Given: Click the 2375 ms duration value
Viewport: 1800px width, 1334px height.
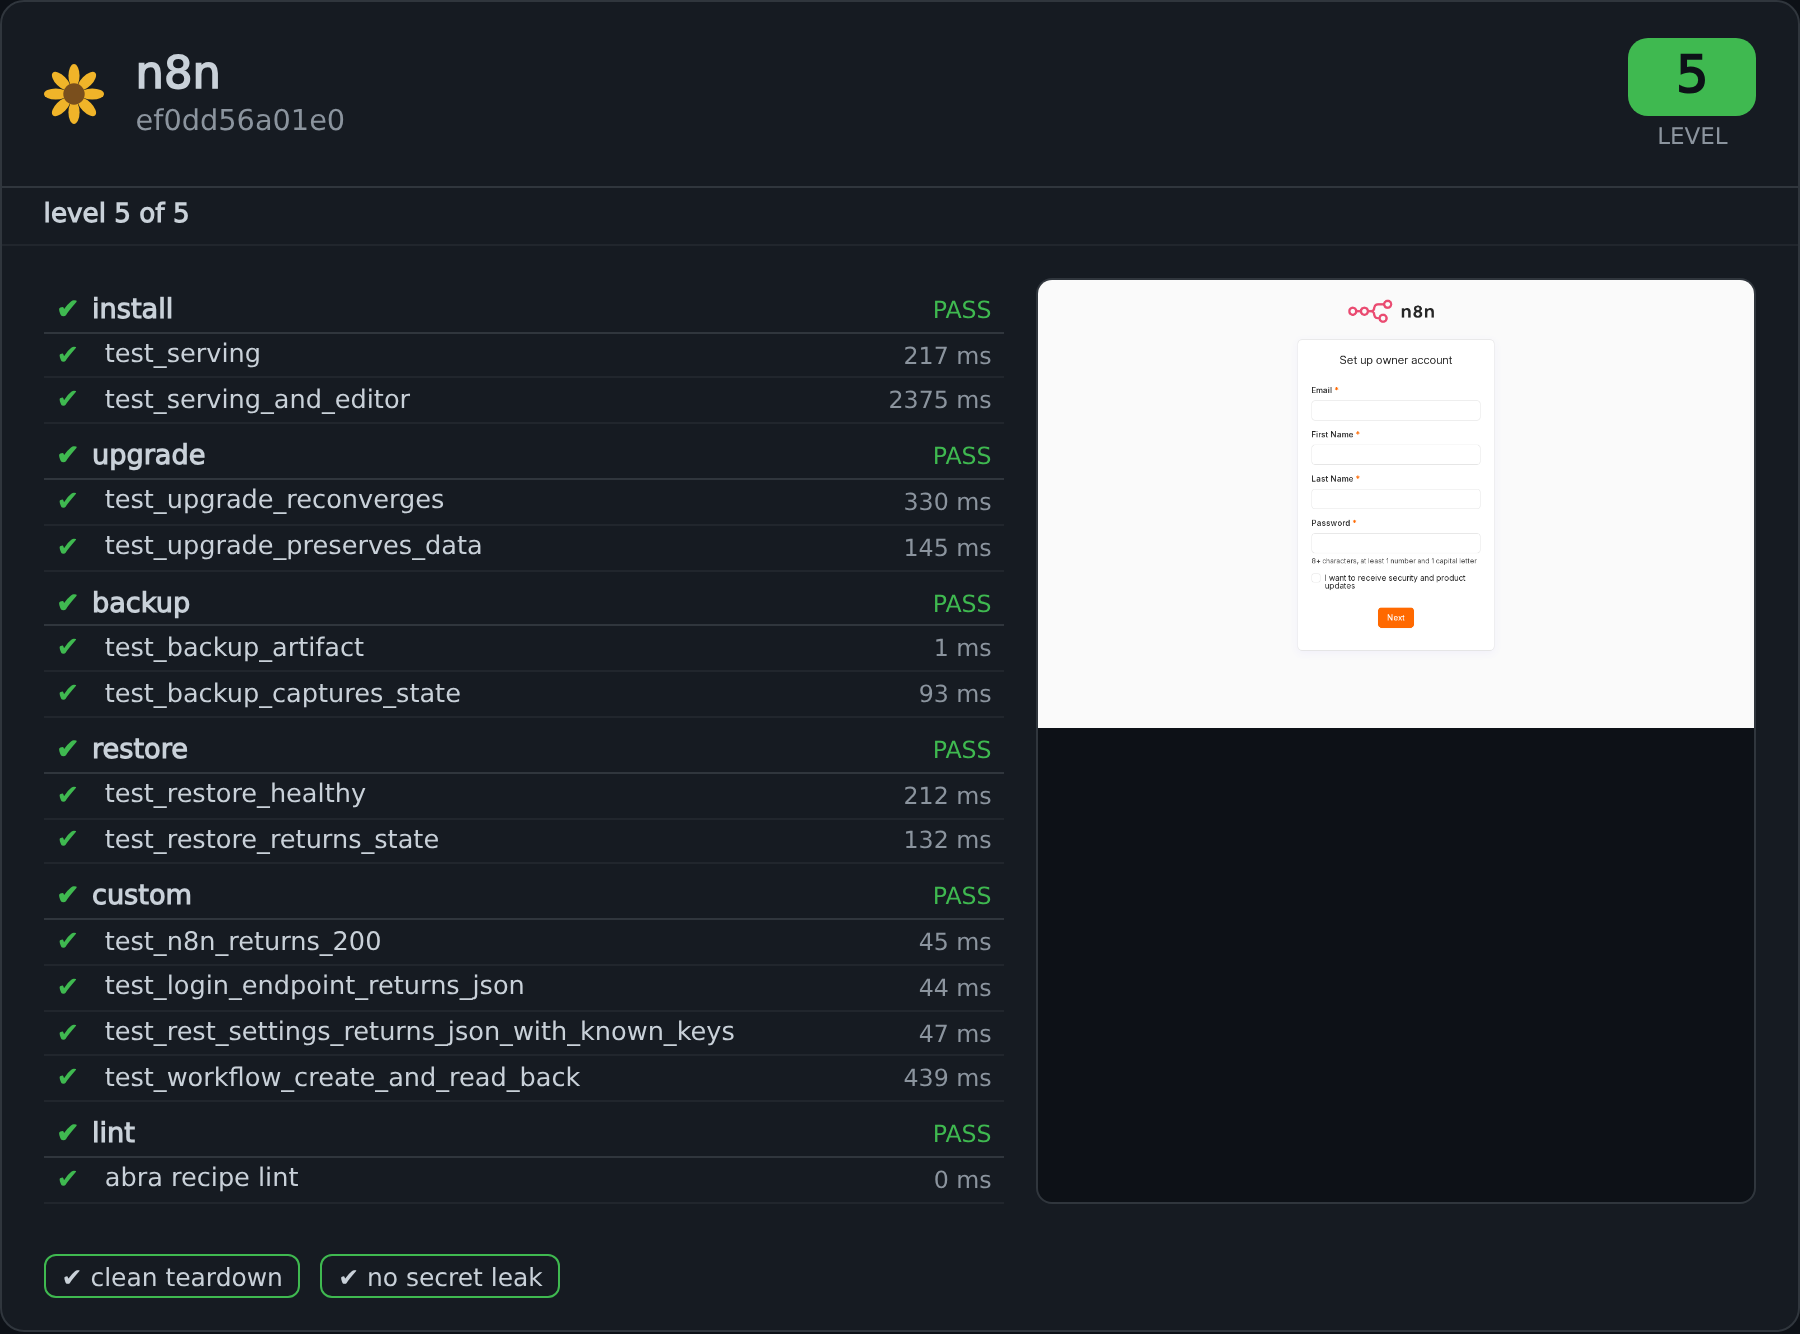Looking at the screenshot, I should [x=940, y=400].
